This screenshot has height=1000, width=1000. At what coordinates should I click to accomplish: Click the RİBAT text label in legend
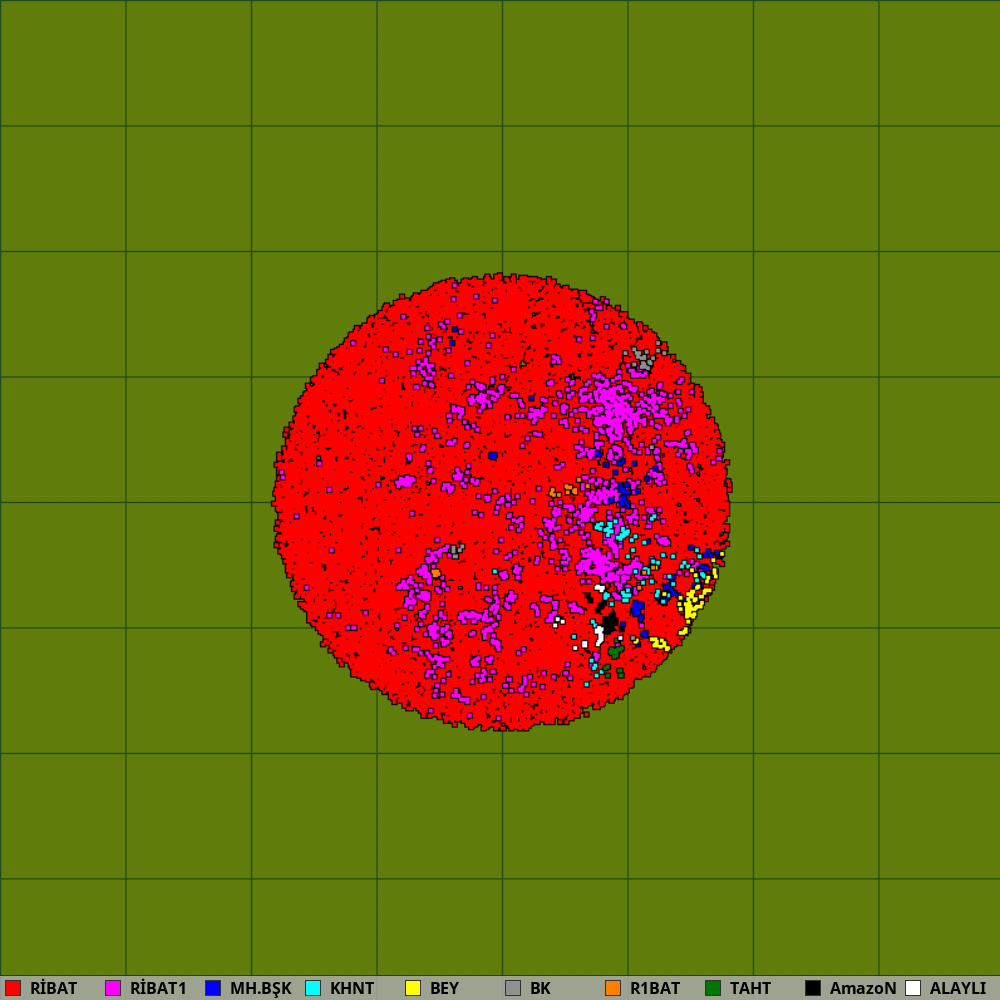[x=53, y=988]
